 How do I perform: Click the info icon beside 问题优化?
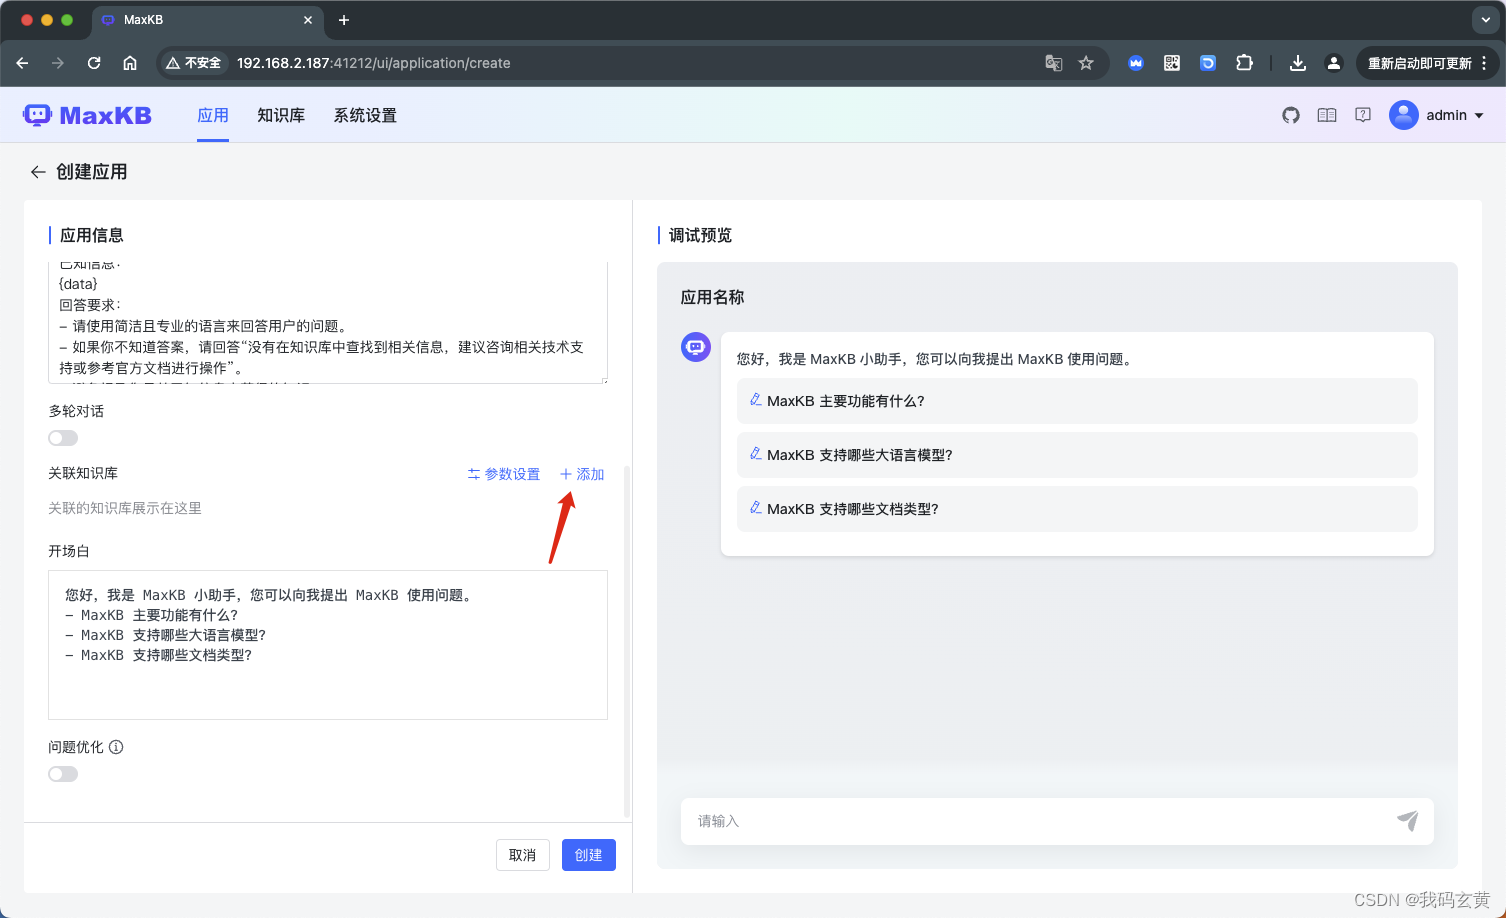coord(116,747)
